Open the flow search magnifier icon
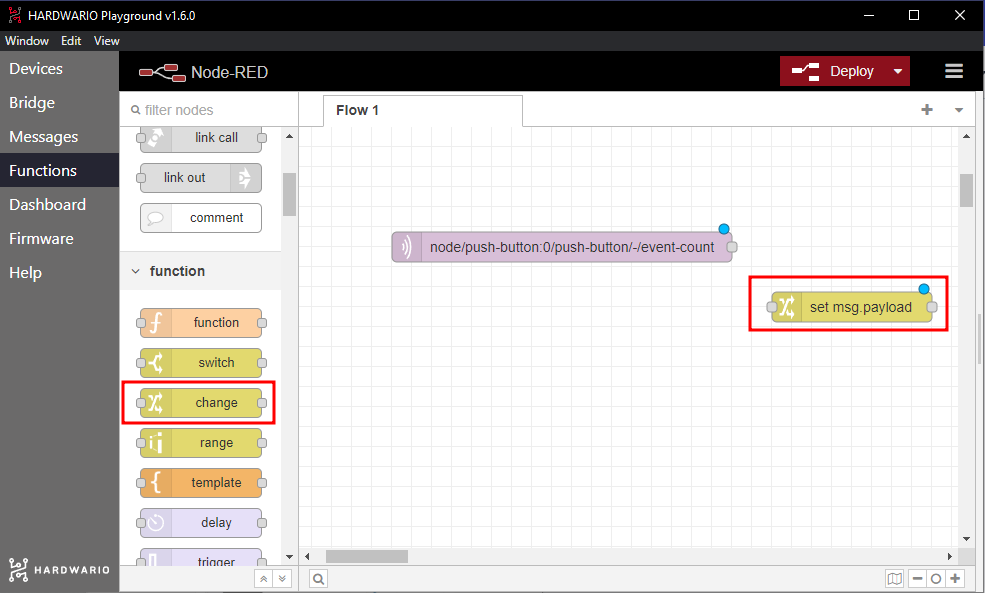The image size is (985, 593). 318,579
